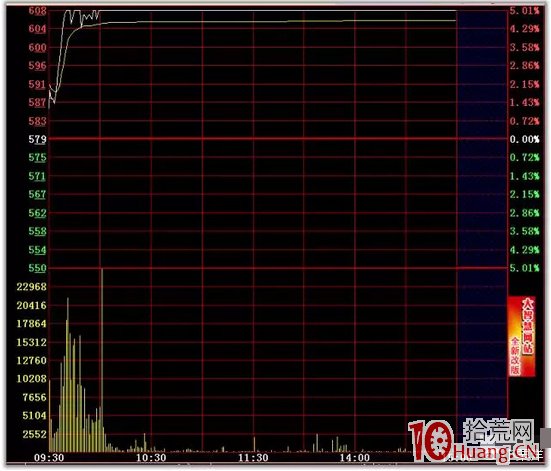The width and height of the screenshot is (551, 471).
Task: Click the 600 price label
Action: pyautogui.click(x=37, y=47)
